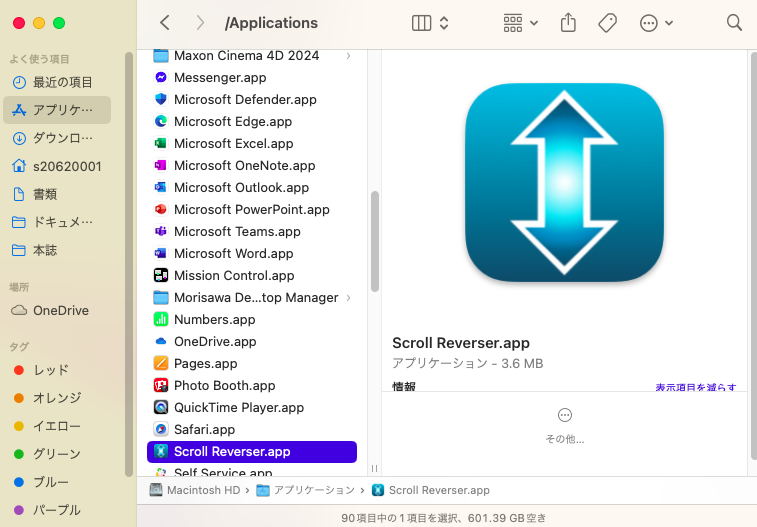This screenshot has height=527, width=757.
Task: Click the large Scroll Reverser preview icon
Action: point(564,182)
